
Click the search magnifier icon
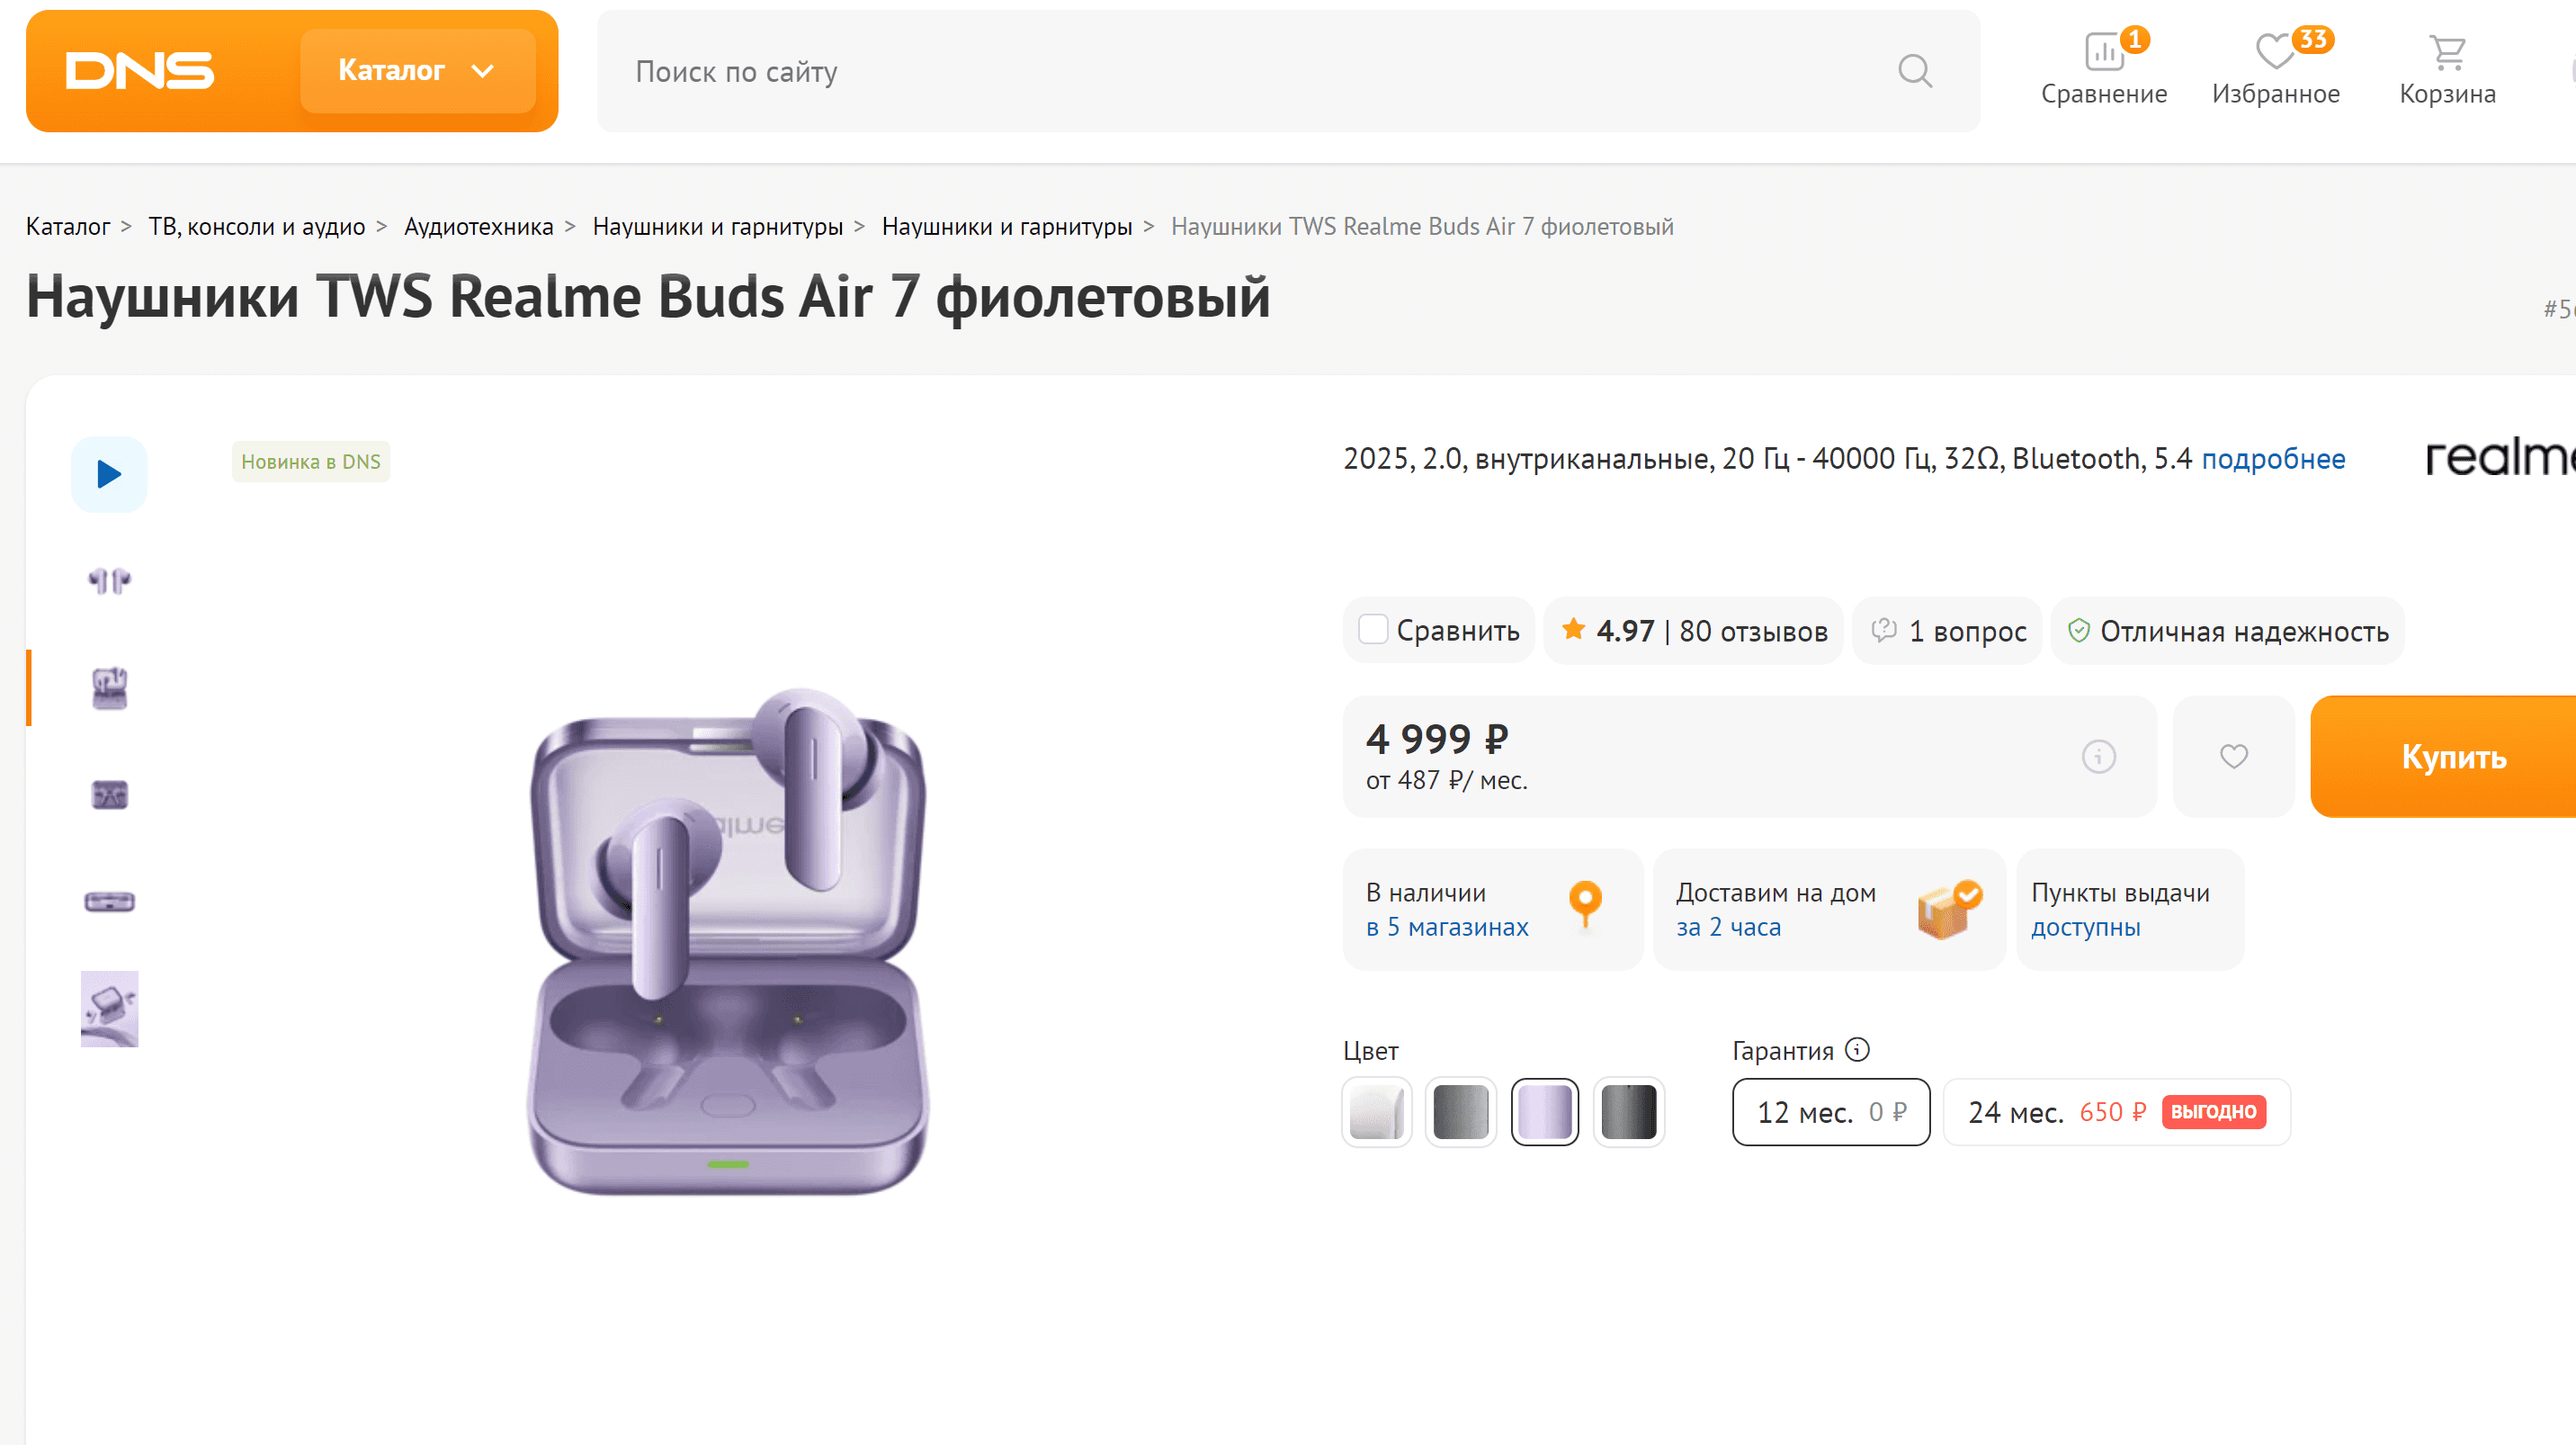pyautogui.click(x=1914, y=71)
